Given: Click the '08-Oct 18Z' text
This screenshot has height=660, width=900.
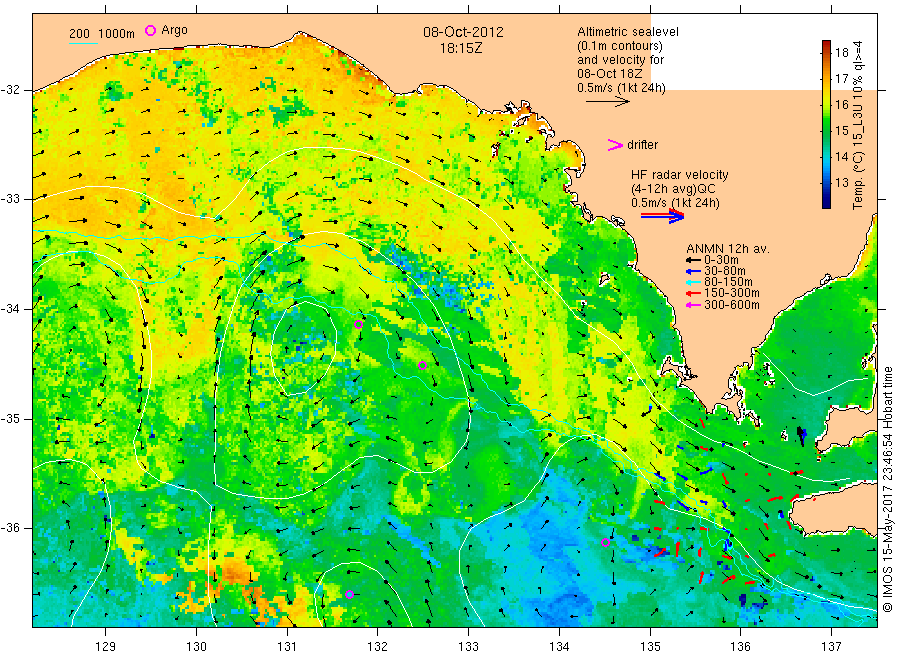Looking at the screenshot, I should (x=610, y=73).
